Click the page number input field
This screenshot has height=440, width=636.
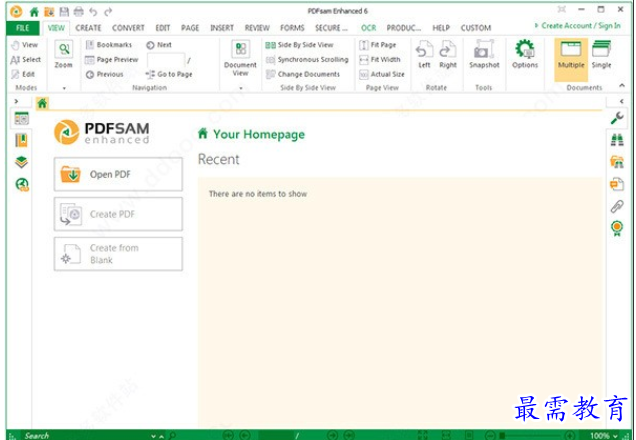(x=166, y=60)
